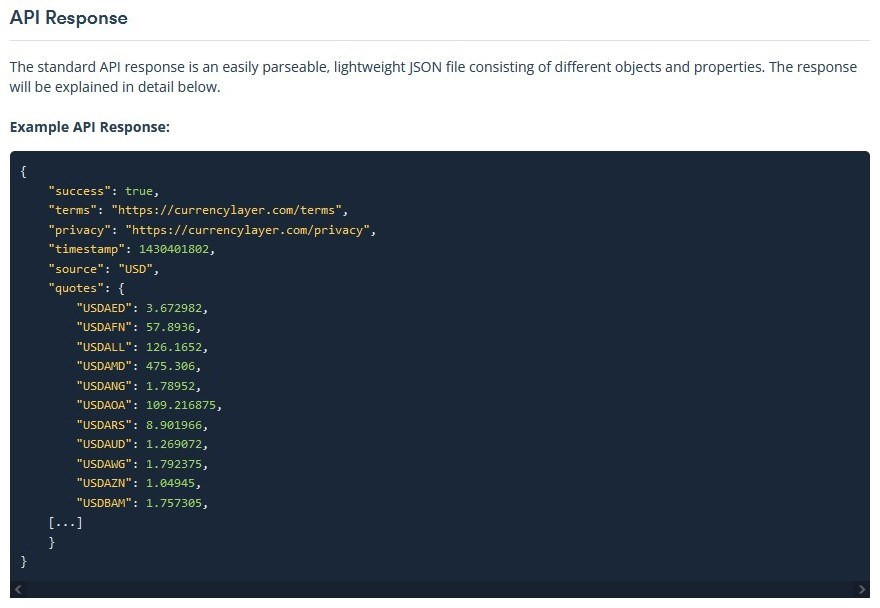Image resolution: width=880 pixels, height=608 pixels.
Task: Click the "source" value USD
Action: [x=136, y=269]
